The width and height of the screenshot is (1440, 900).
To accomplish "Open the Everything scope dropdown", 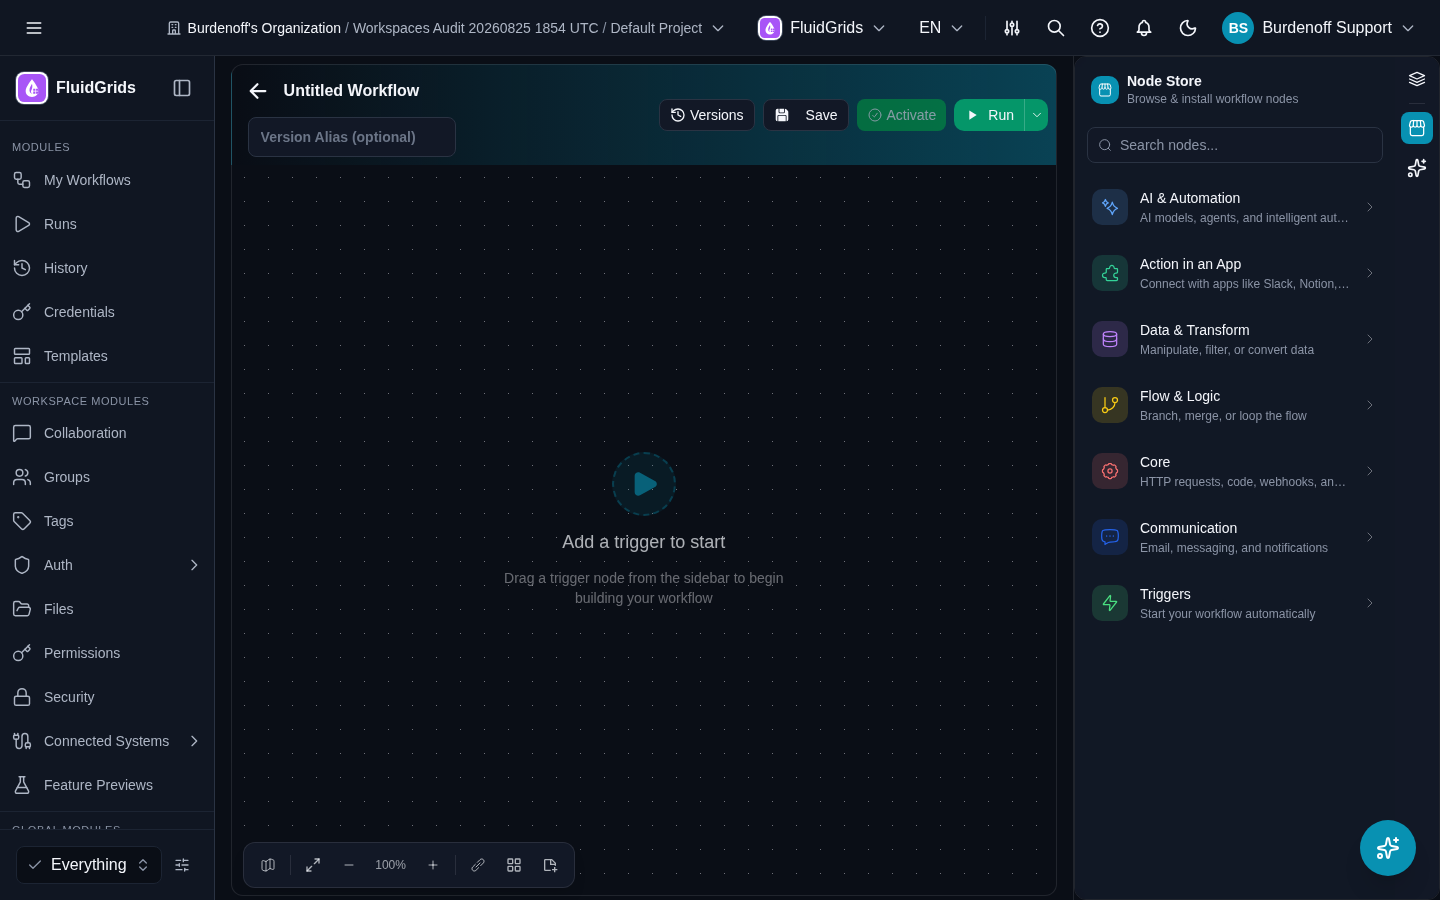I will coord(89,865).
